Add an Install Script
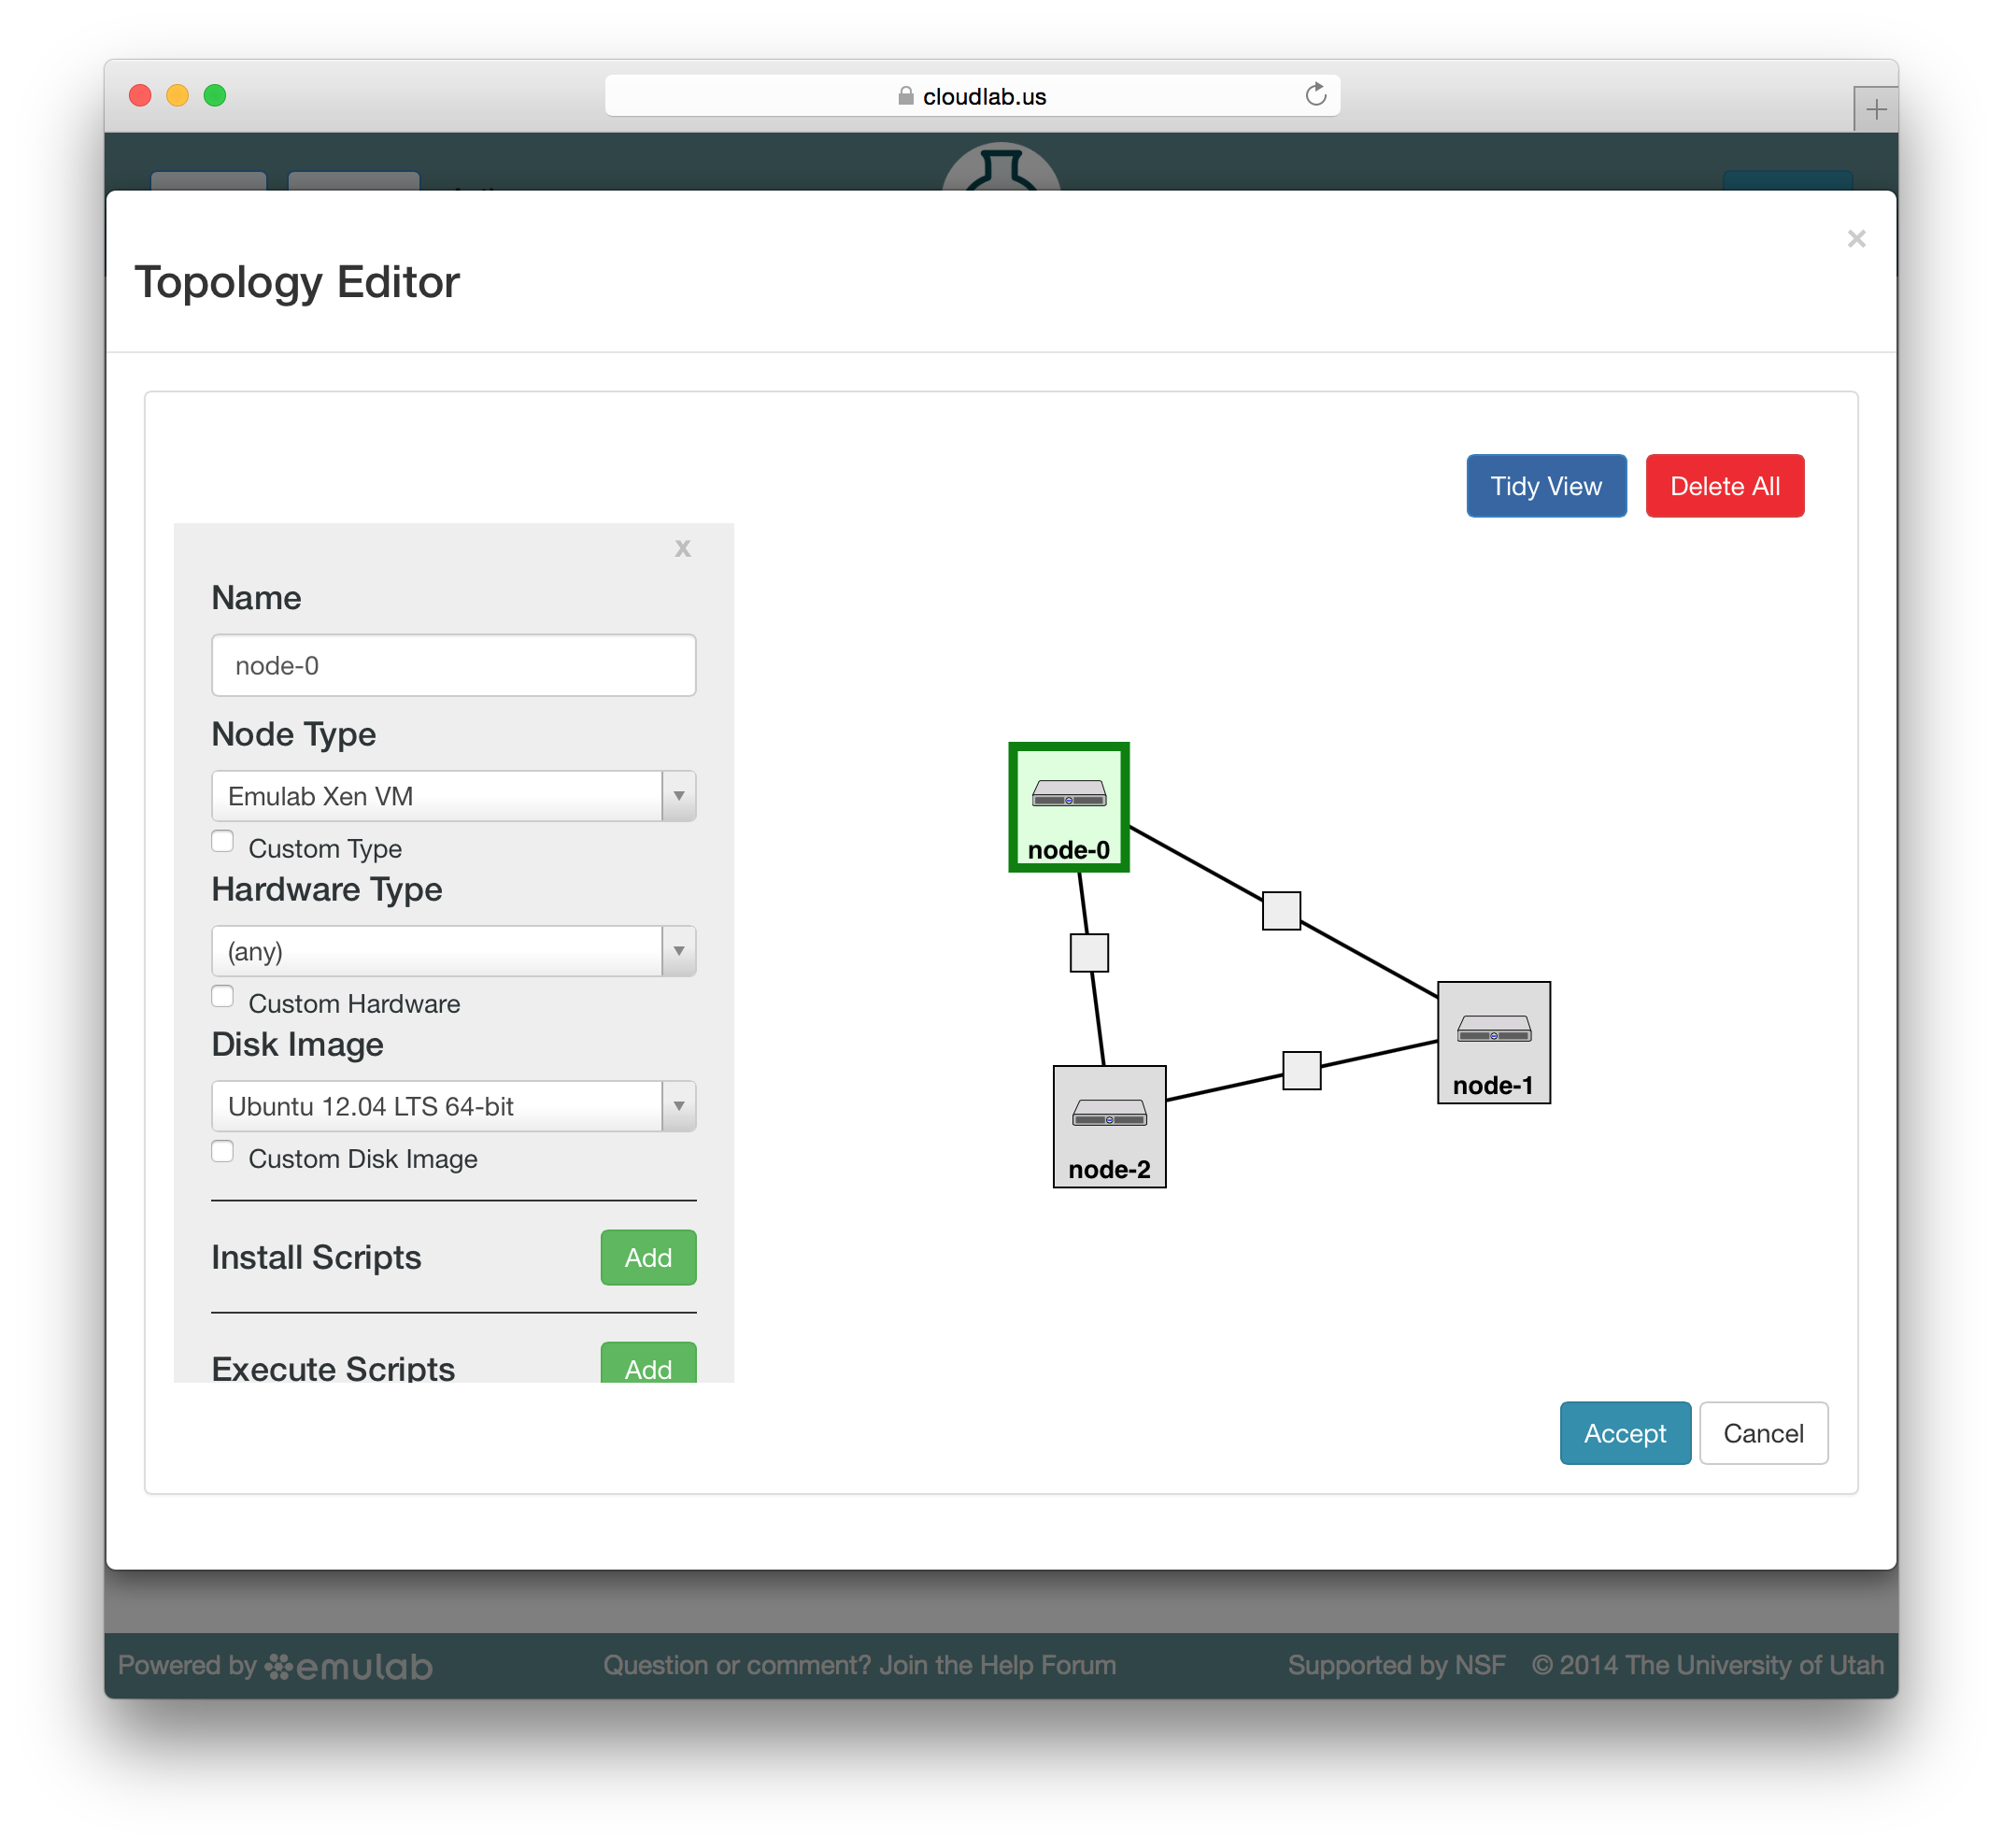Screen dimensions: 2003x1848 click(648, 1257)
